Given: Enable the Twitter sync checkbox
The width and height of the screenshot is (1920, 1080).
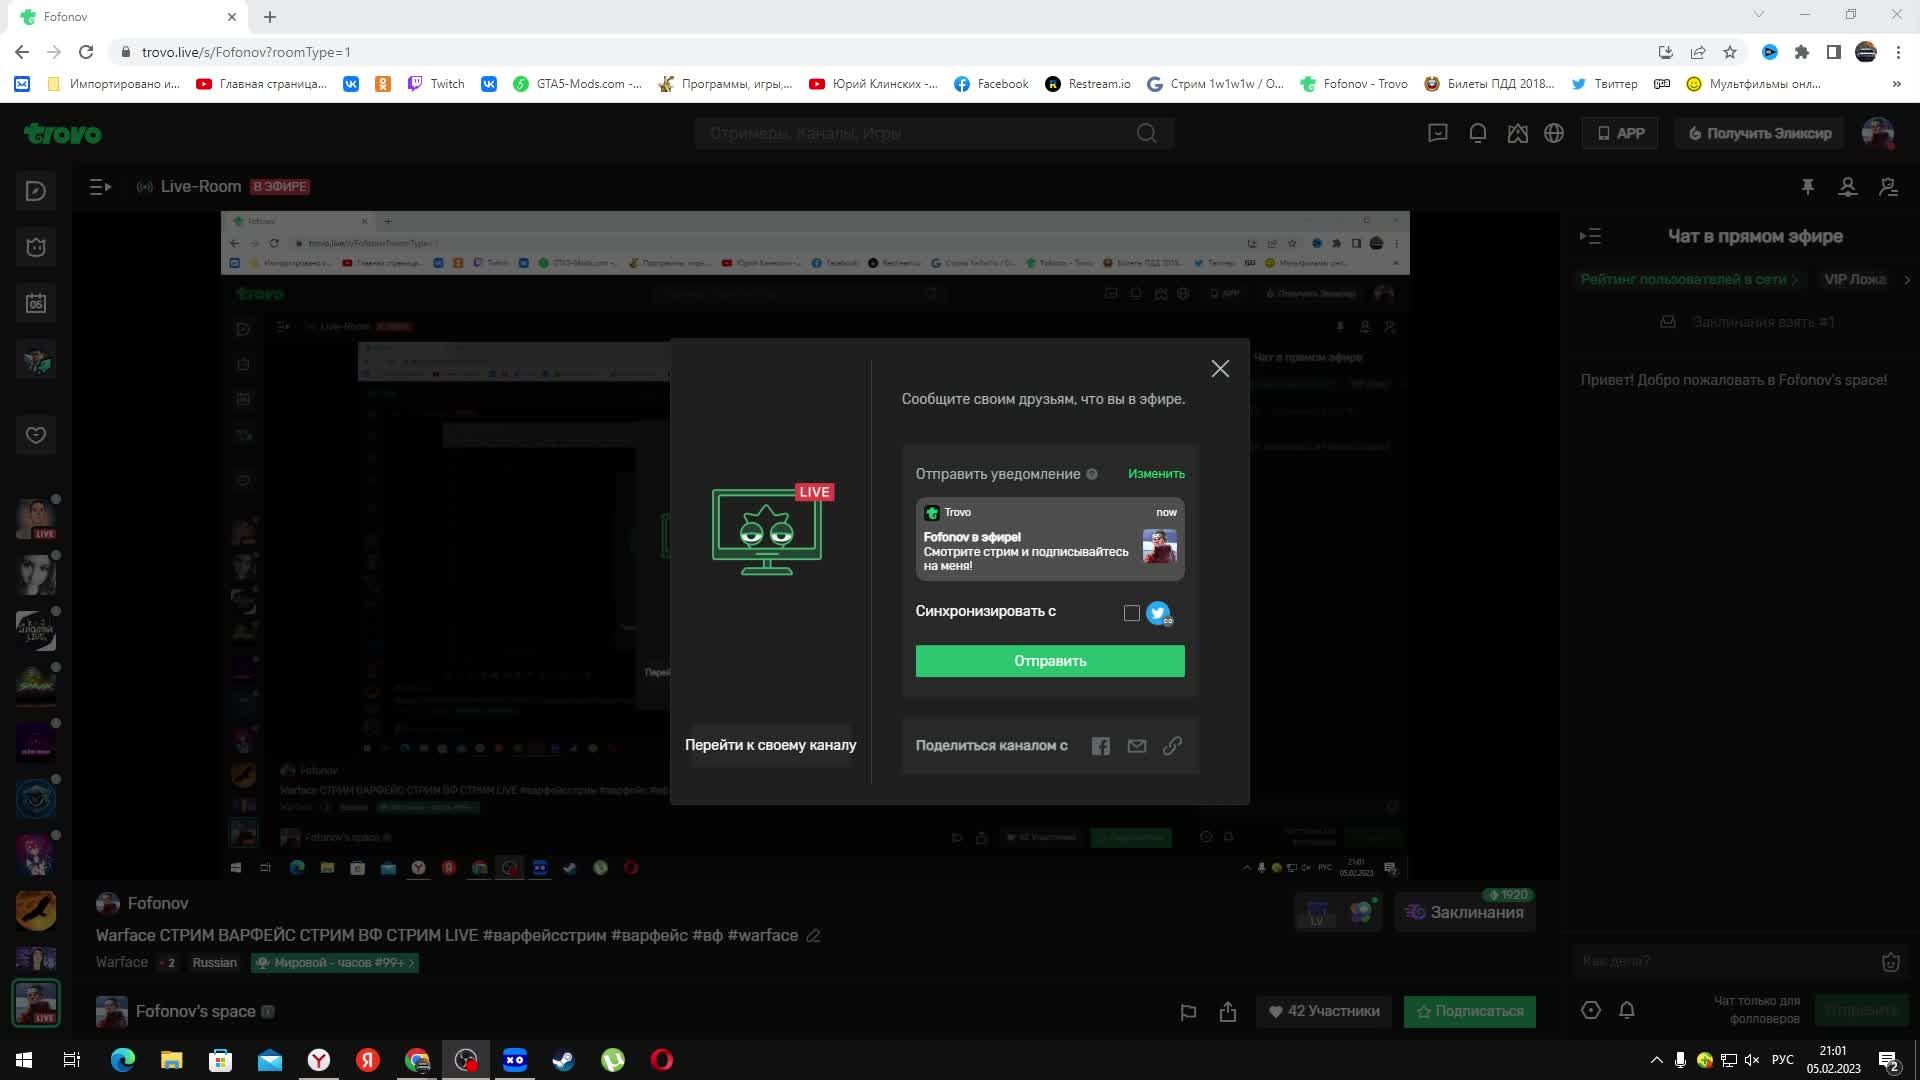Looking at the screenshot, I should pyautogui.click(x=1131, y=613).
